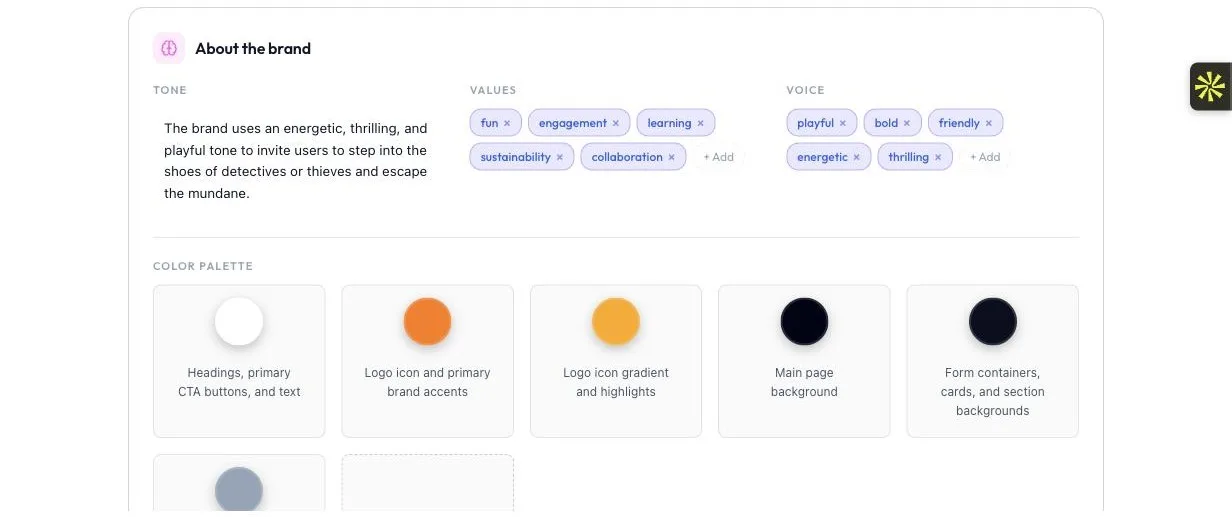Click the "engagement" tag label
Viewport: 1232px width, 517px height.
pyautogui.click(x=573, y=123)
